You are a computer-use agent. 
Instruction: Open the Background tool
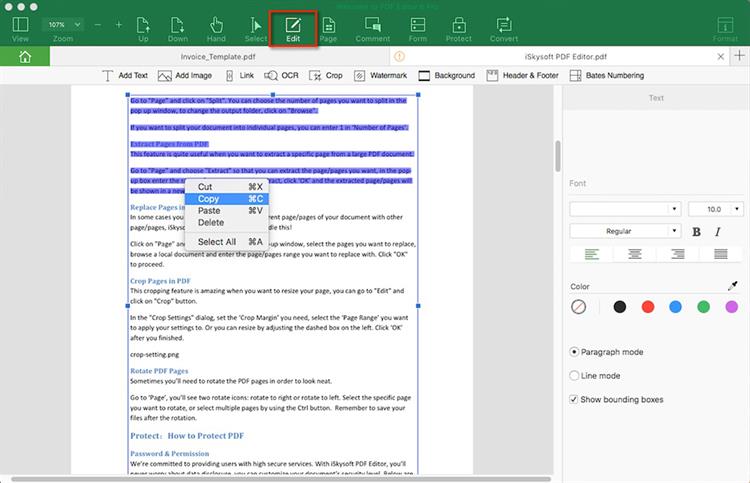click(x=447, y=76)
